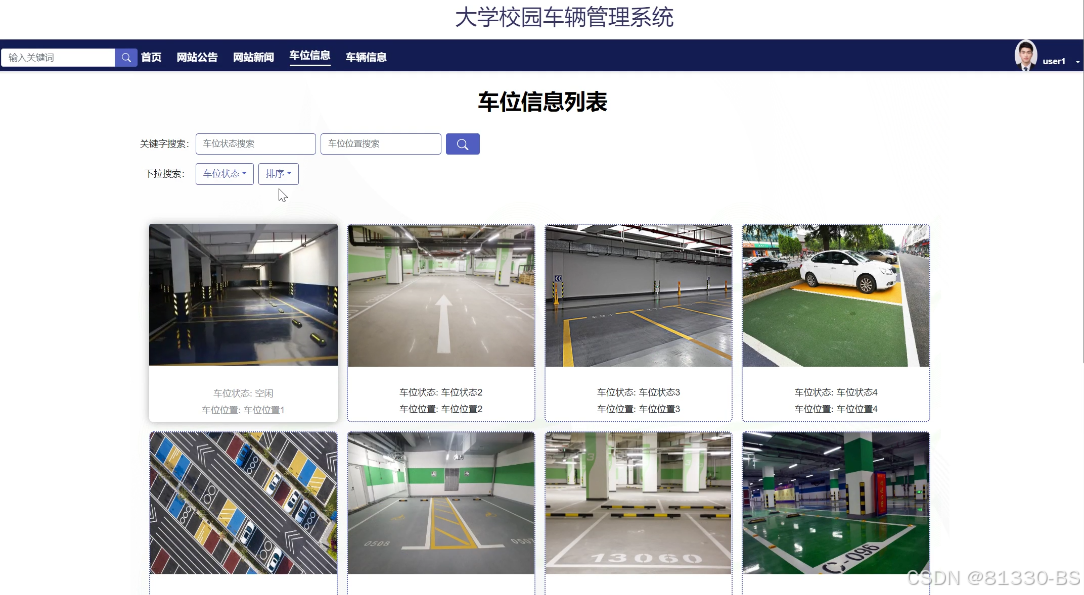The image size is (1084, 595).
Task: Open 网站新闻 menu item
Action: [253, 57]
